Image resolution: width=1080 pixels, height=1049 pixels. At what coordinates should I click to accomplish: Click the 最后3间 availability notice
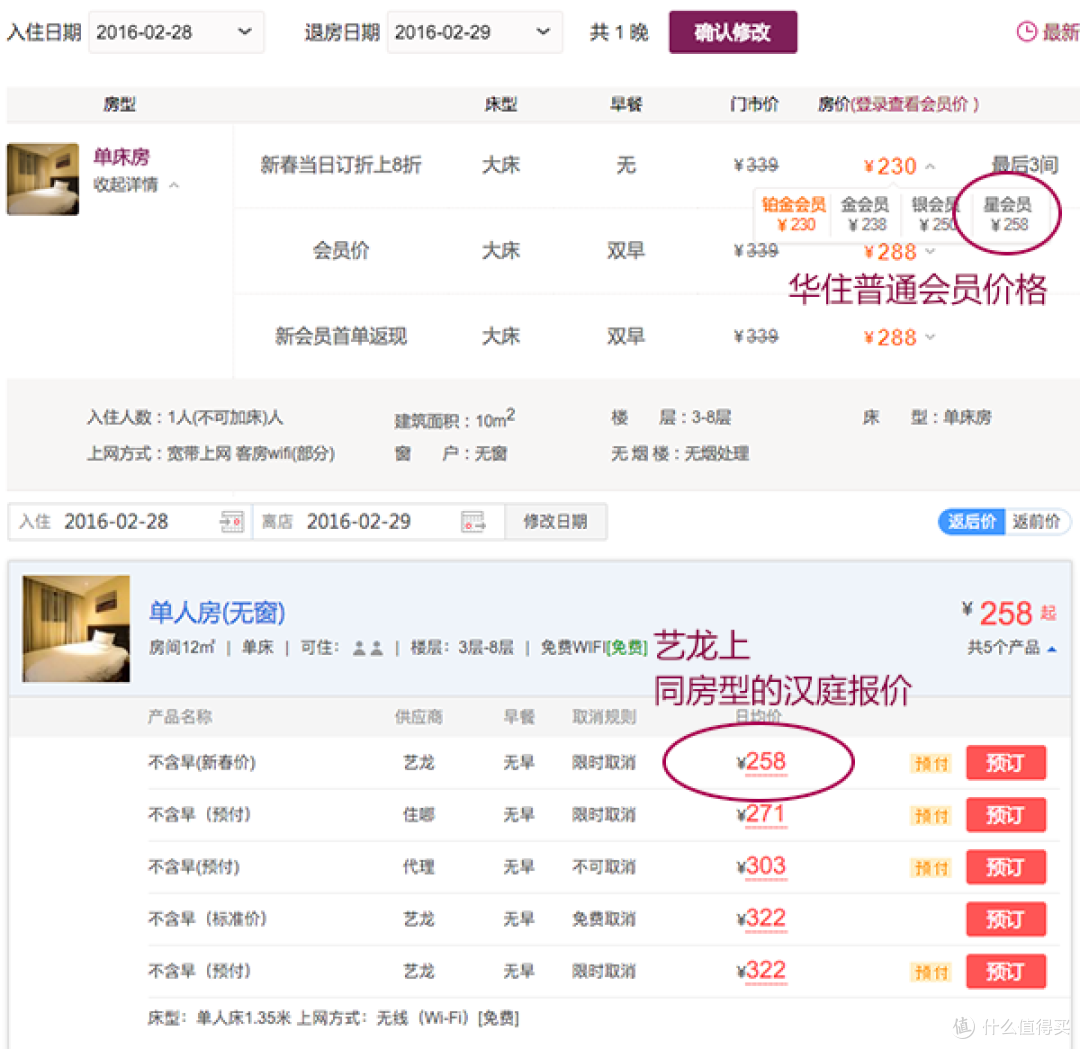[1025, 165]
